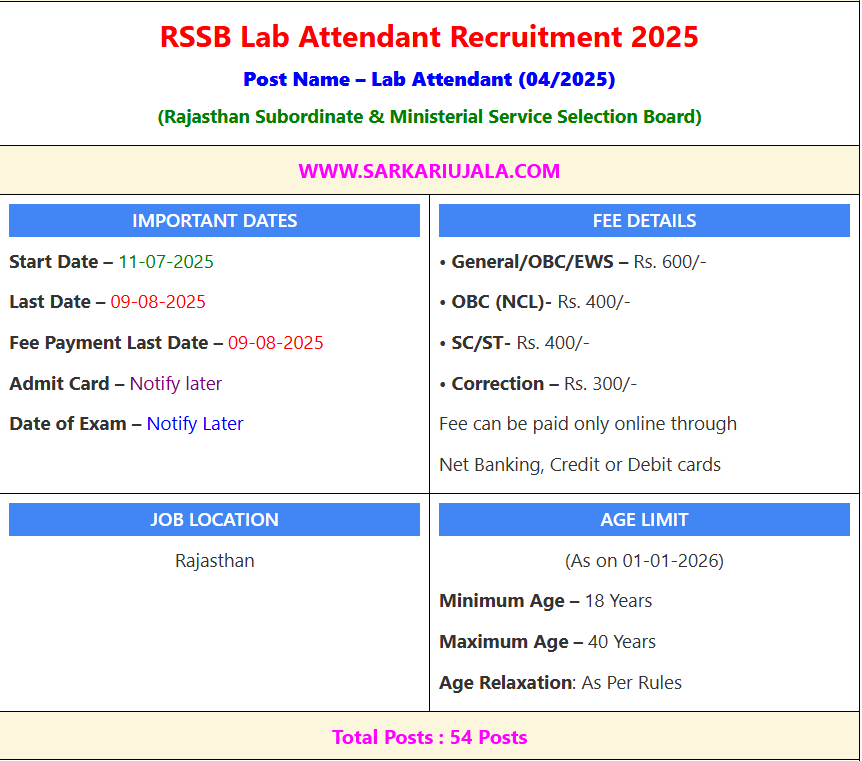Click the Maximum Age 40 Years line
Screen dimensions: 862x761
(548, 642)
